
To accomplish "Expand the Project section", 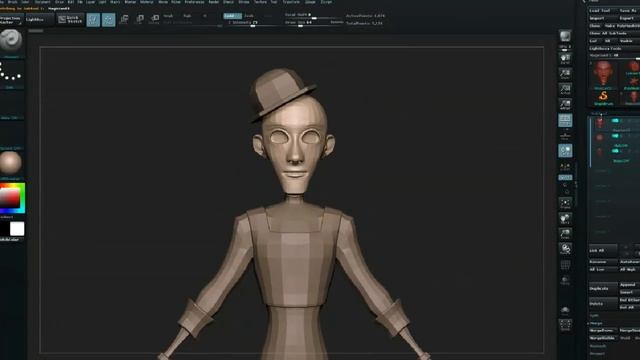I will 597,353.
